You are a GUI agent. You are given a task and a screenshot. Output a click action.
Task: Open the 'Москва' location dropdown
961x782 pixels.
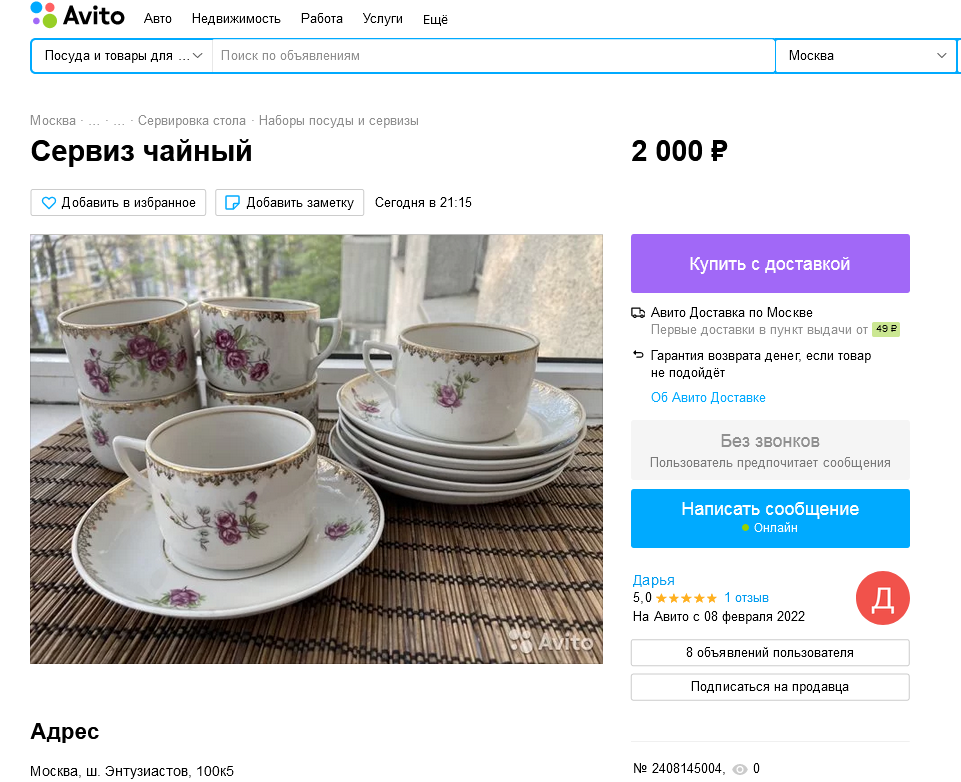(866, 55)
